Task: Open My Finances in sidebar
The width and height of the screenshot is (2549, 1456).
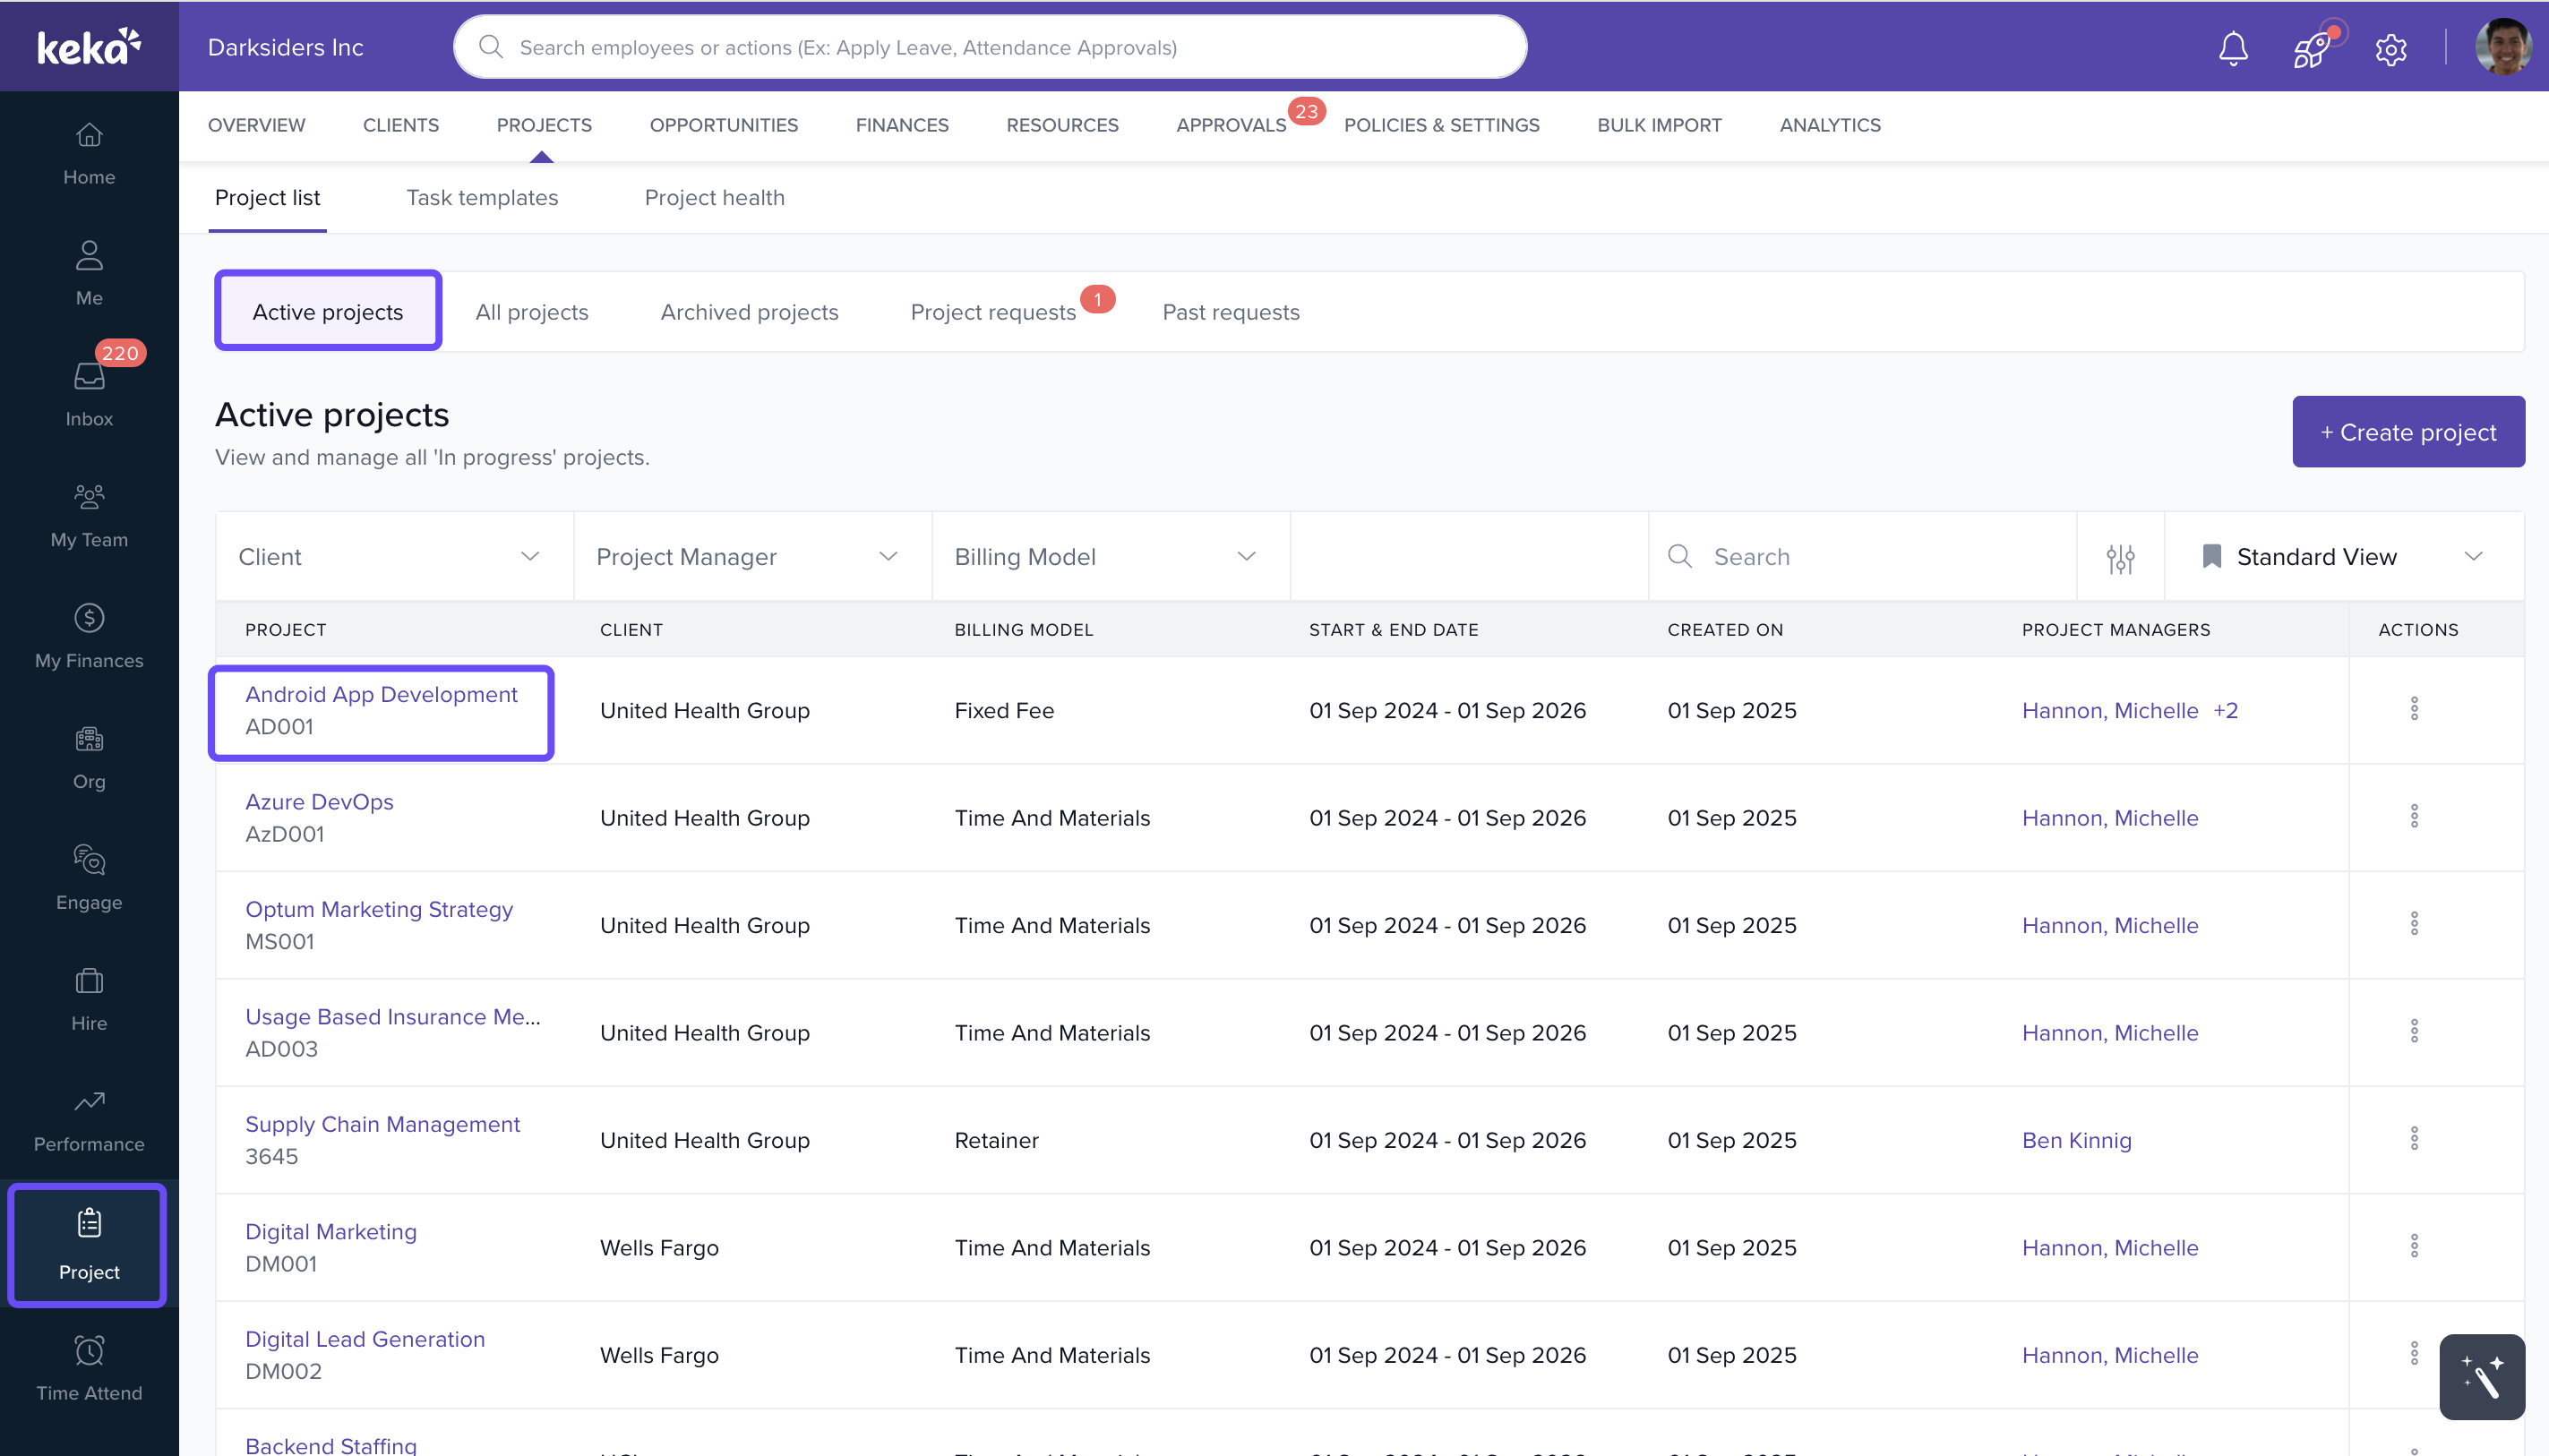Action: (x=89, y=636)
